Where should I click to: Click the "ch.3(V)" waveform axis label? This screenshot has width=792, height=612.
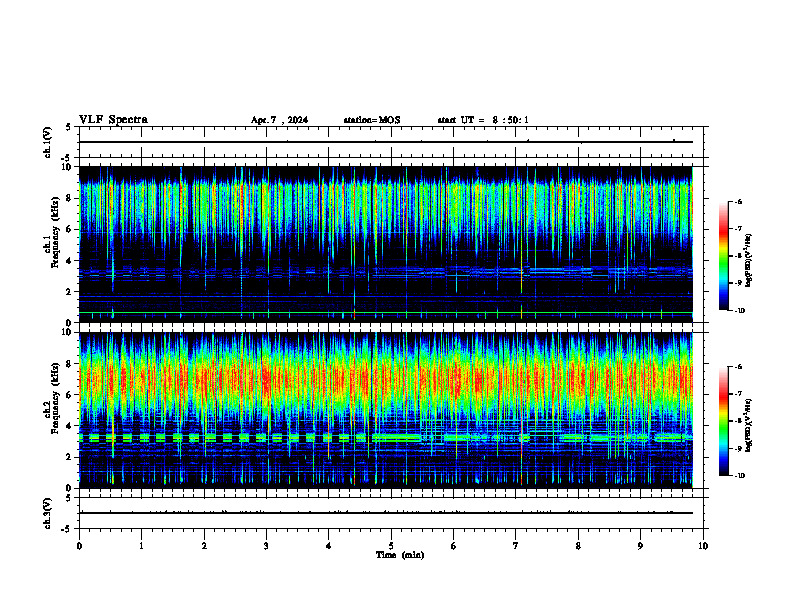(x=48, y=513)
